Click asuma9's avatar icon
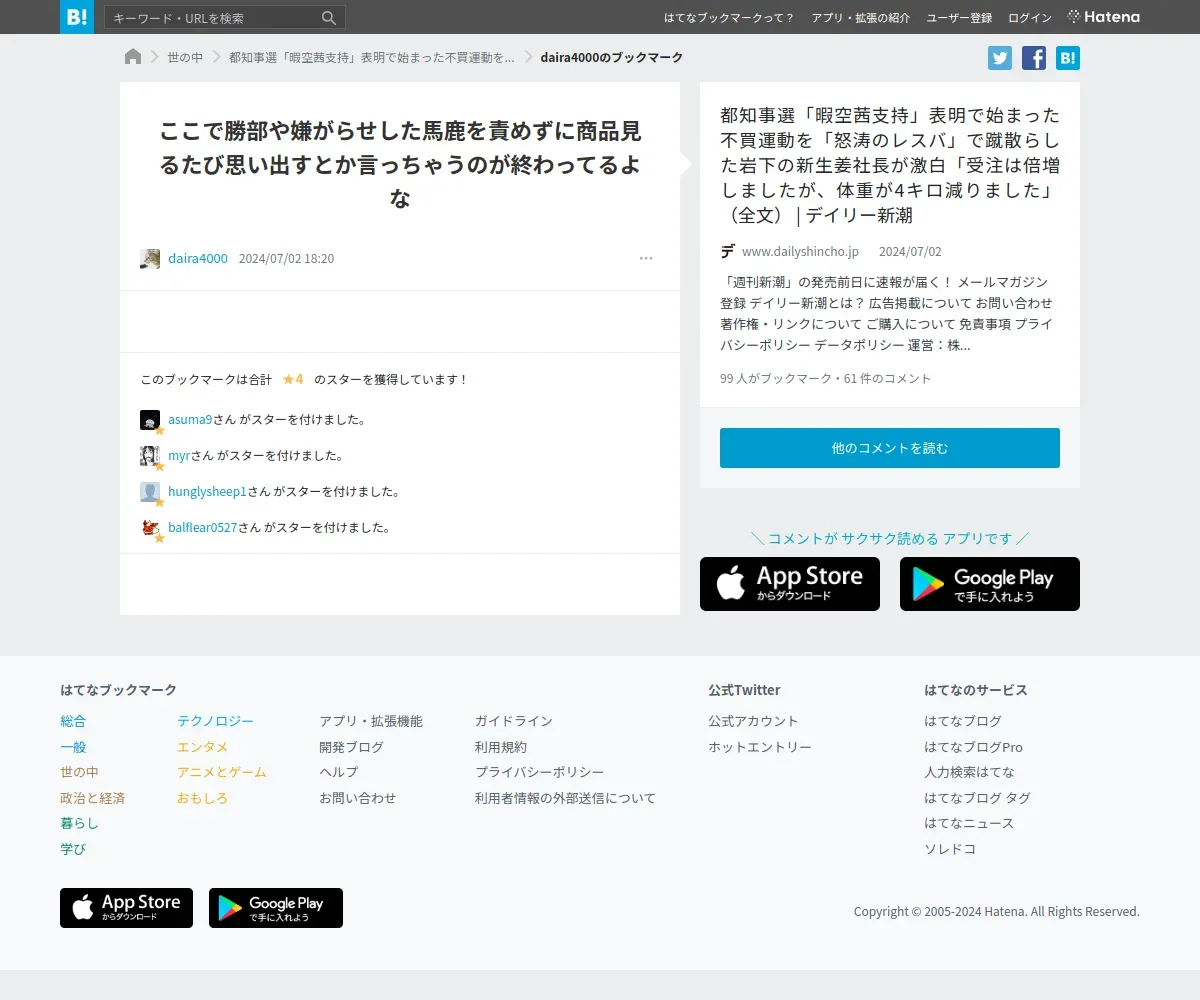Viewport: 1200px width, 1000px height. point(150,420)
